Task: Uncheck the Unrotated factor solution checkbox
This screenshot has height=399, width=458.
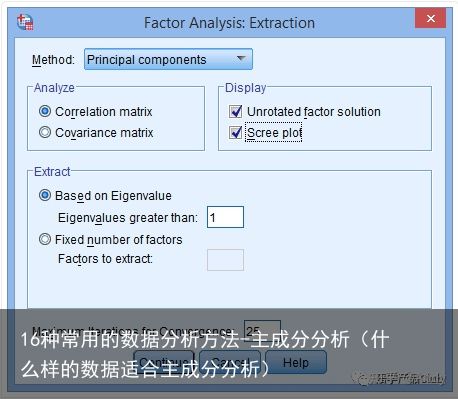Action: coord(236,111)
